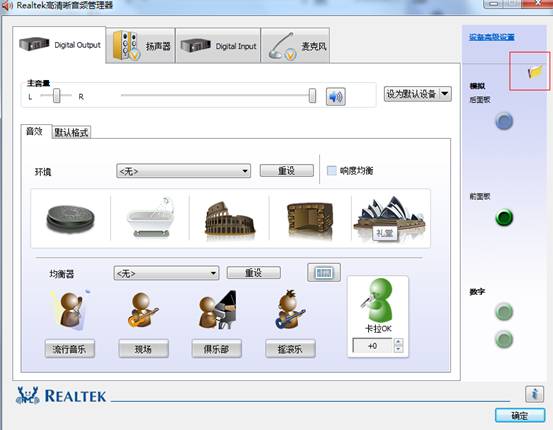Select the bathroom bathtub environment icon
Screen dimensions: 553x430
tap(151, 218)
